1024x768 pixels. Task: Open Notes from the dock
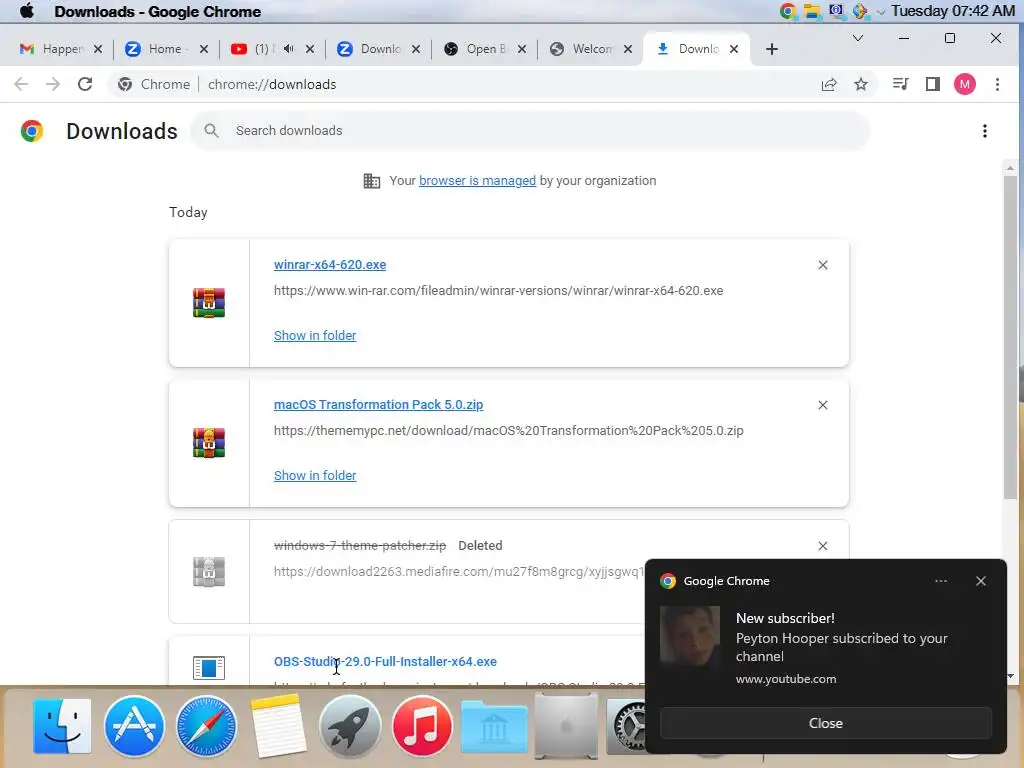click(x=279, y=726)
